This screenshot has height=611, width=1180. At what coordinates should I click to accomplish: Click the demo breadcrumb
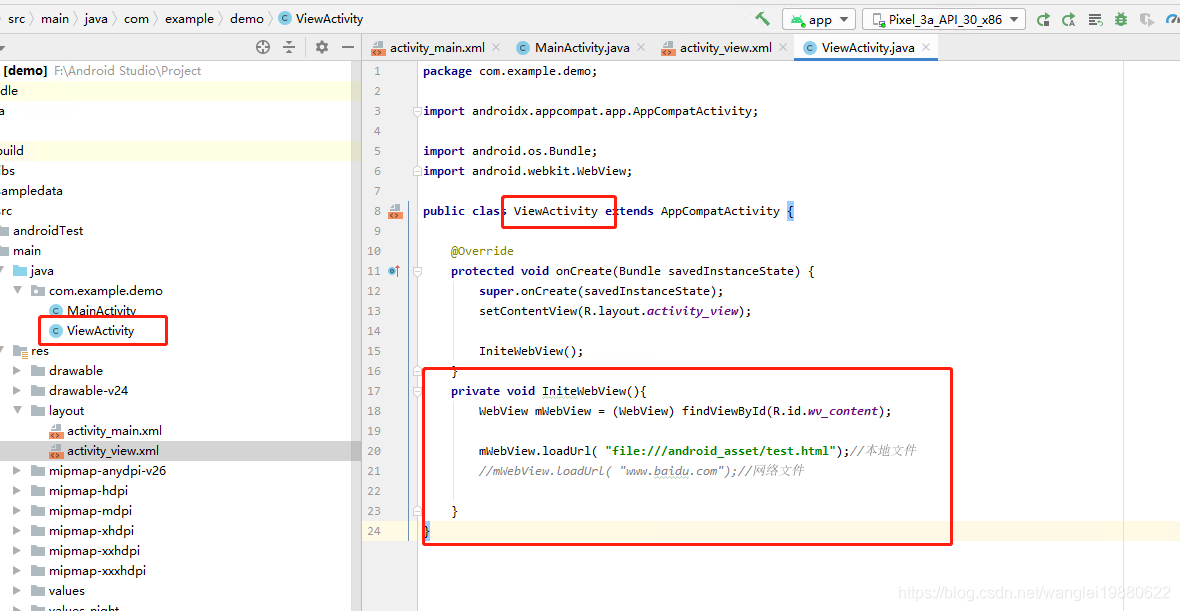pos(247,19)
